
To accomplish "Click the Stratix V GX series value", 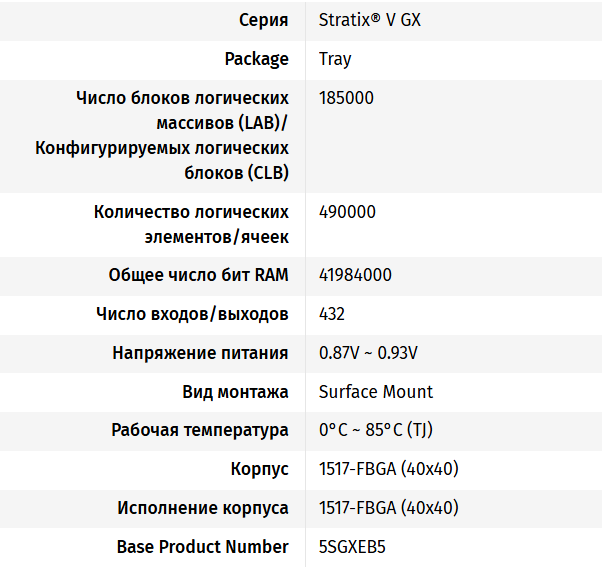I will tap(369, 20).
